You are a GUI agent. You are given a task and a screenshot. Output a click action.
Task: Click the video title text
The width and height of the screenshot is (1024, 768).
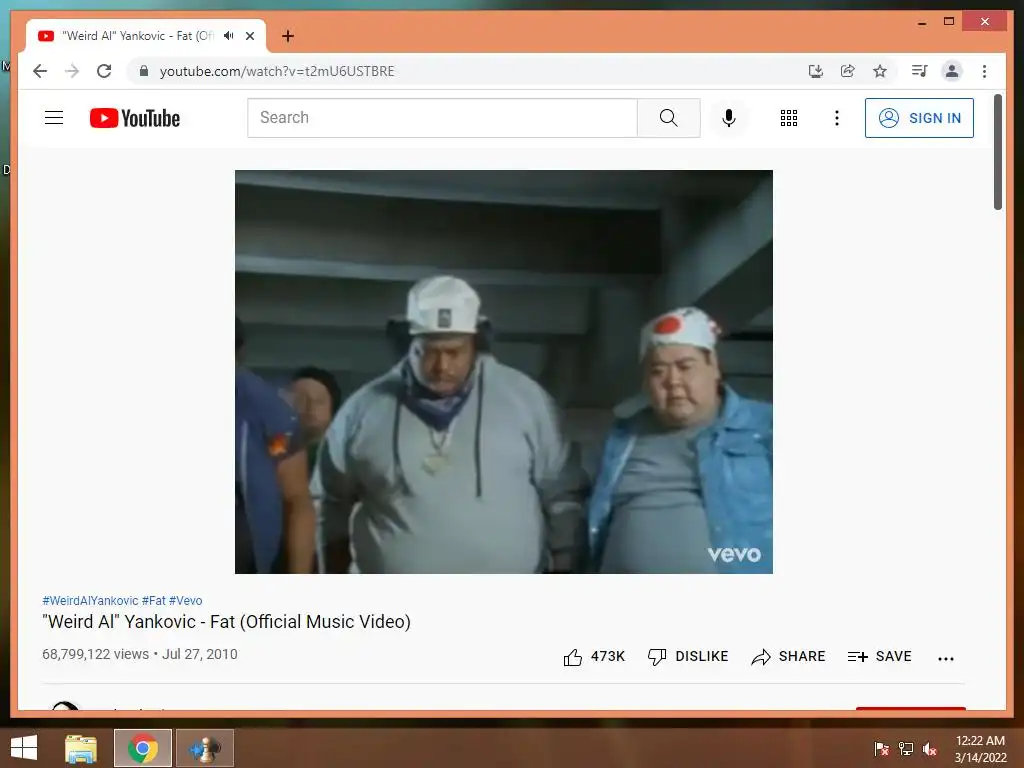(226, 622)
